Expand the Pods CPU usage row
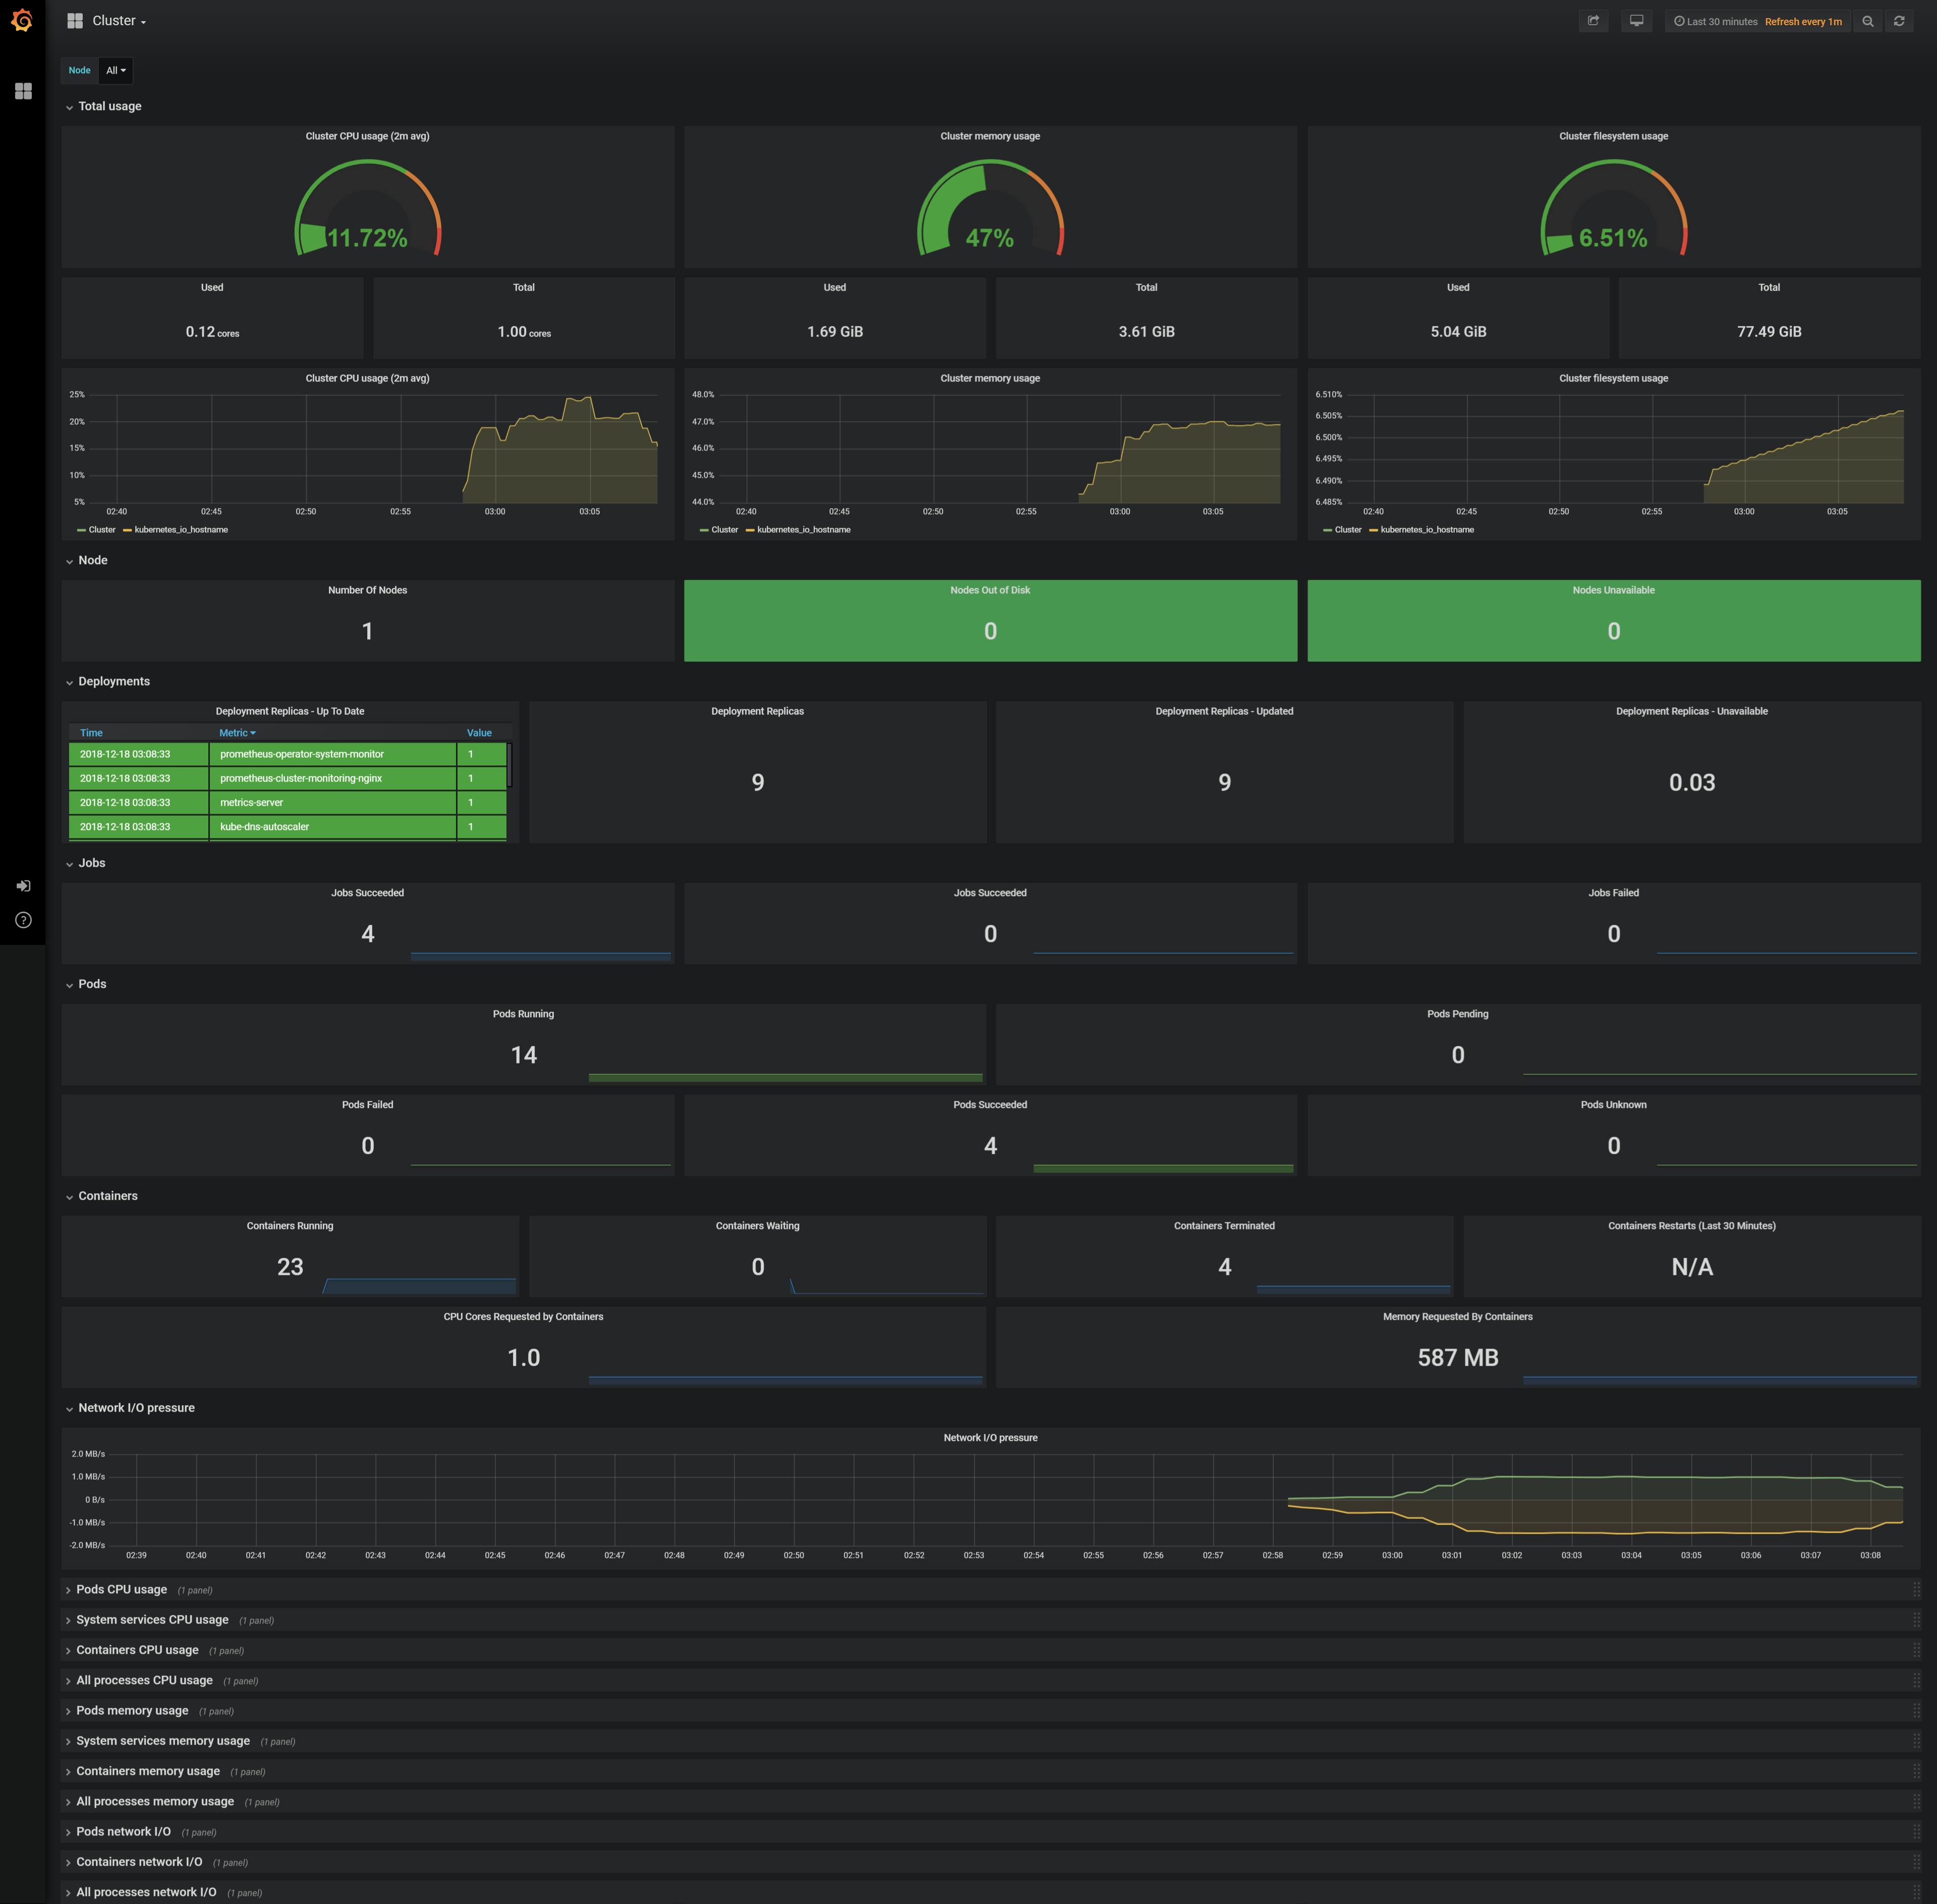1937x1904 pixels. point(121,1589)
